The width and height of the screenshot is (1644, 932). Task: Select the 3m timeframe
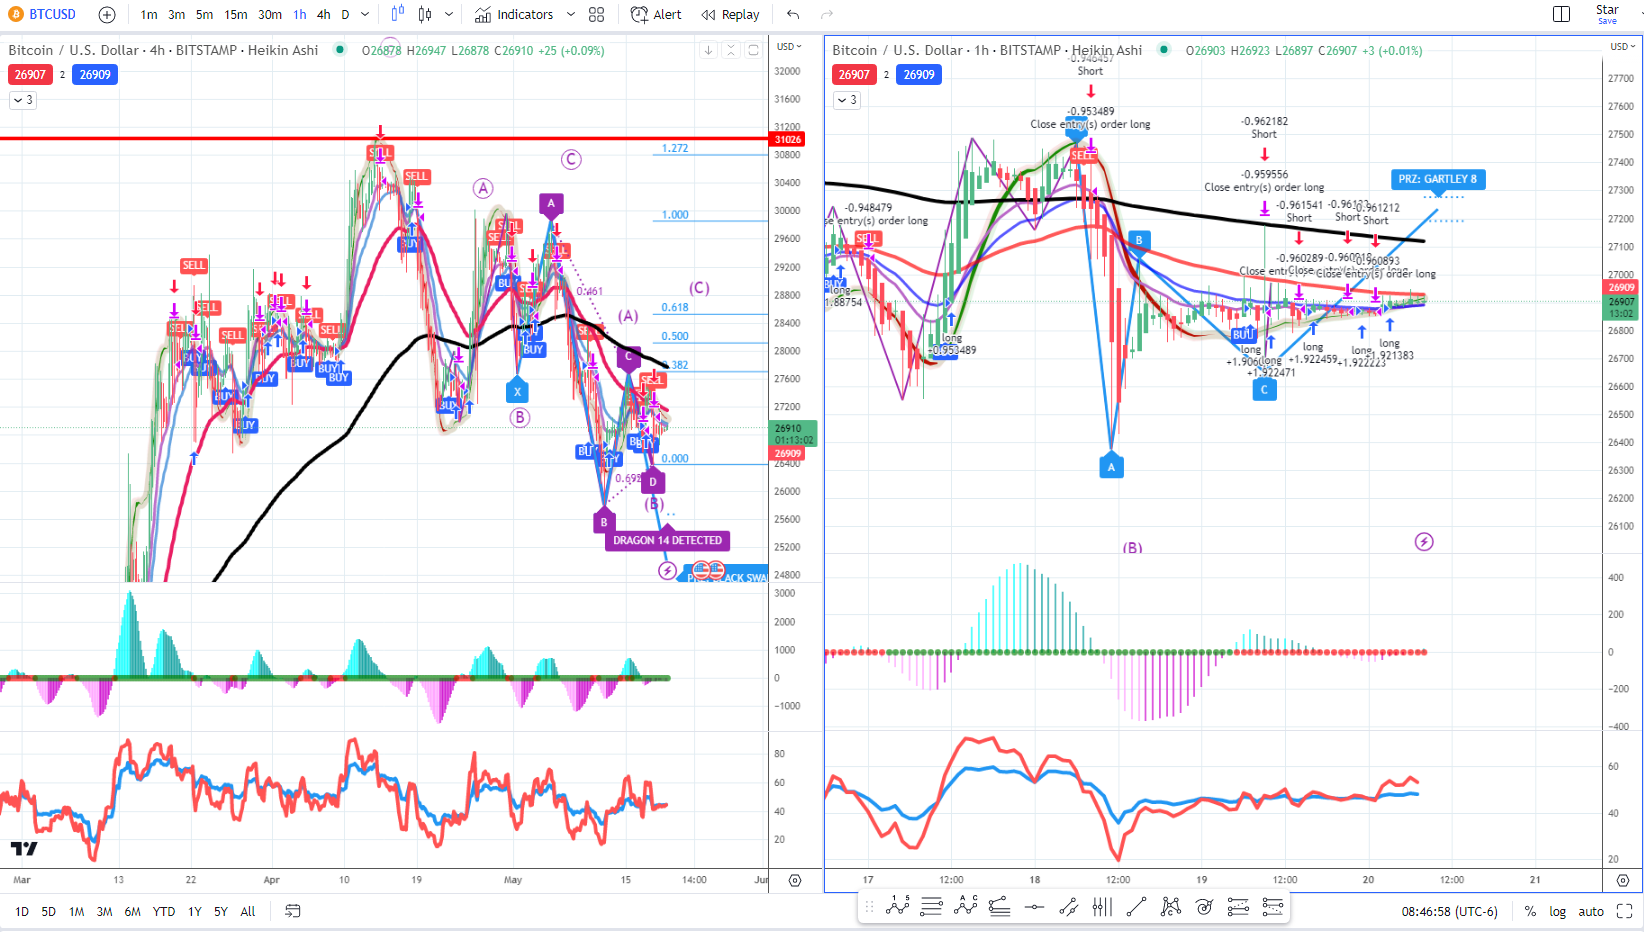tap(177, 14)
